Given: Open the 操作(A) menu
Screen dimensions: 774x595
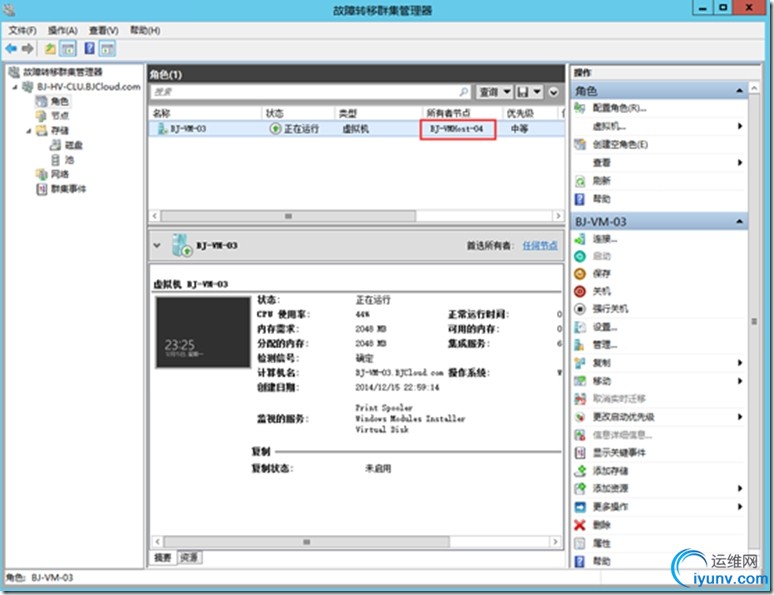Looking at the screenshot, I should pyautogui.click(x=63, y=30).
